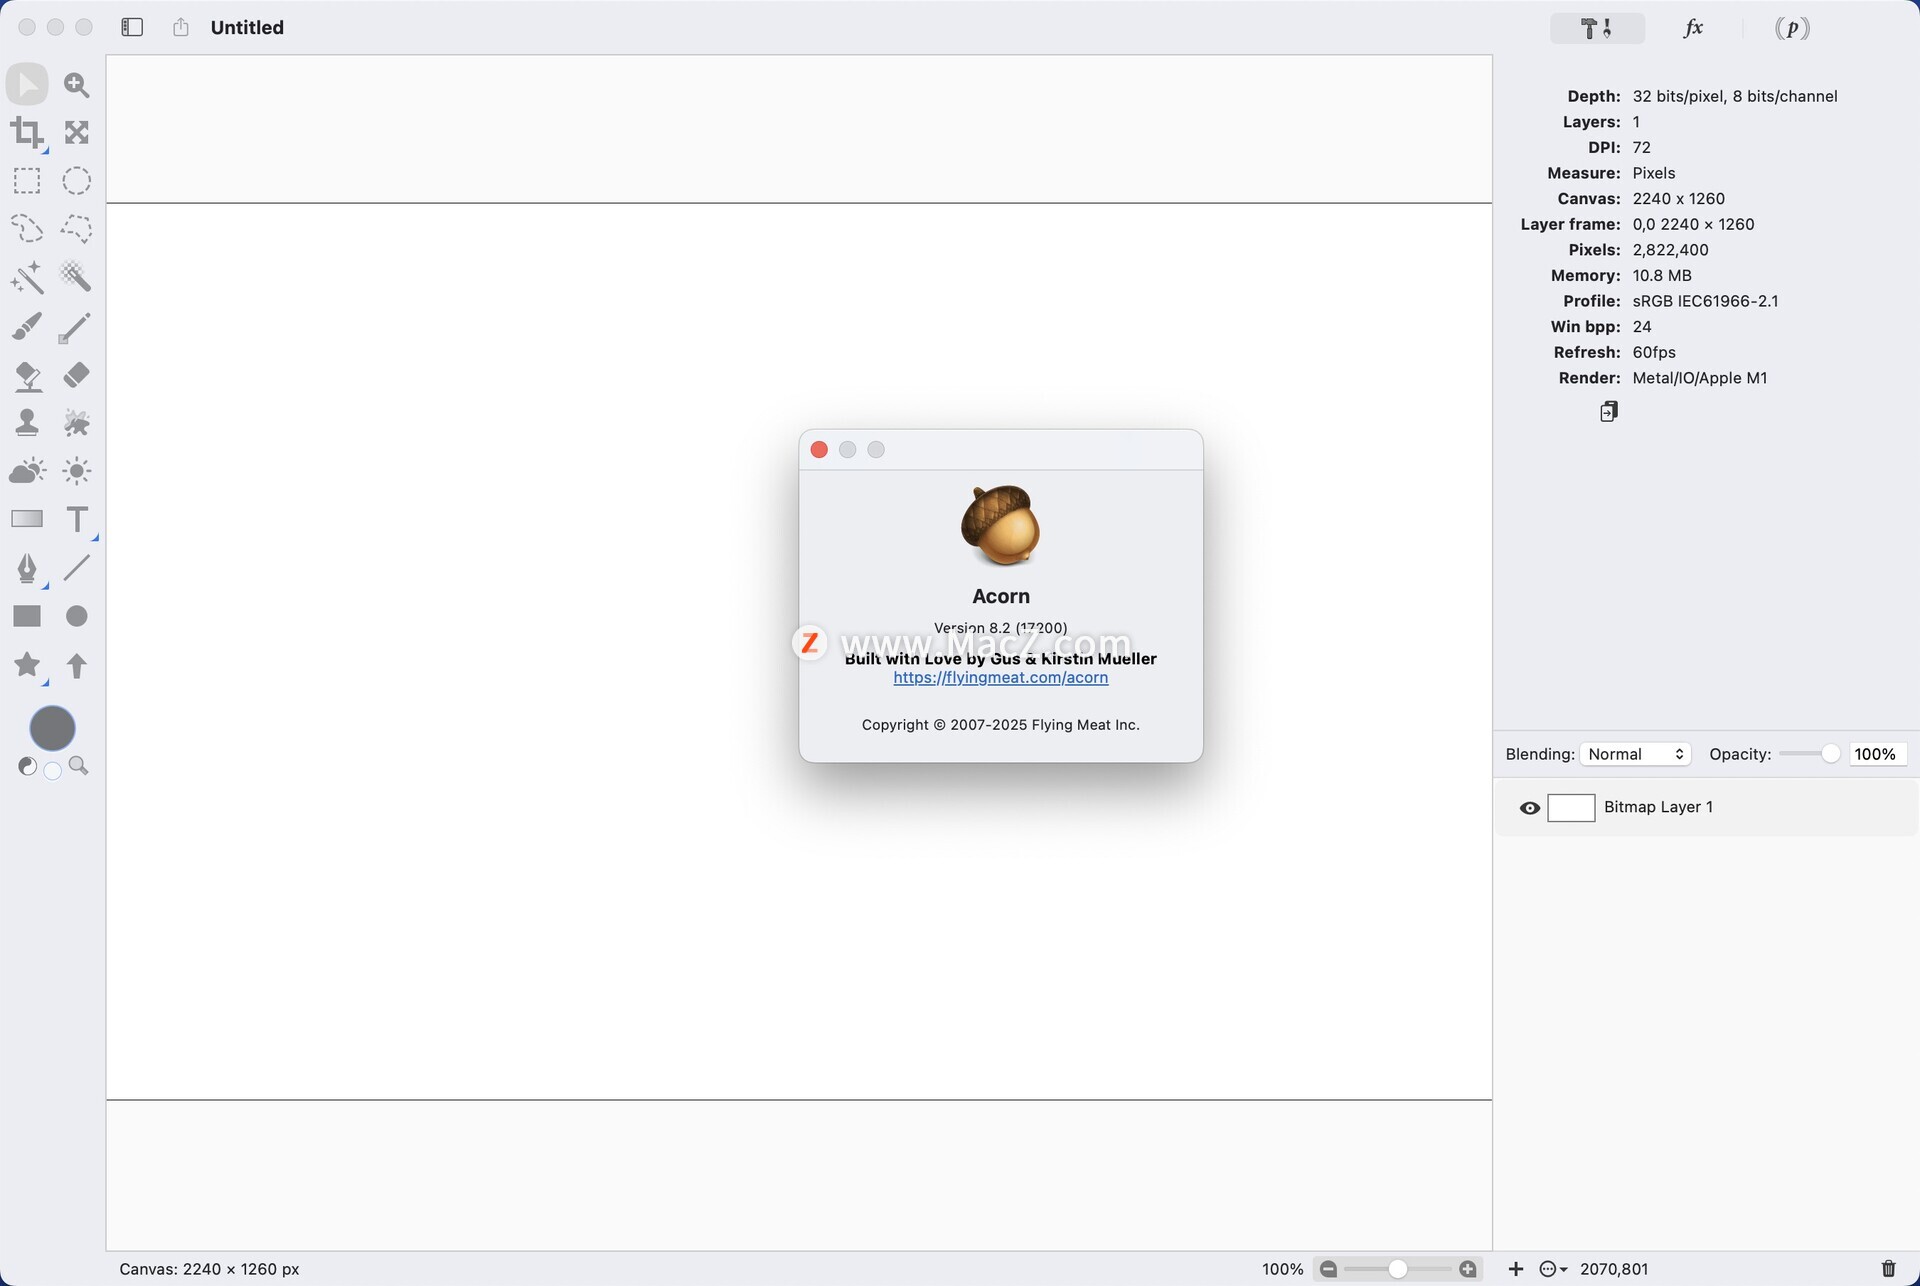Select the freehand Lasso tool
Image resolution: width=1920 pixels, height=1286 pixels.
27,229
